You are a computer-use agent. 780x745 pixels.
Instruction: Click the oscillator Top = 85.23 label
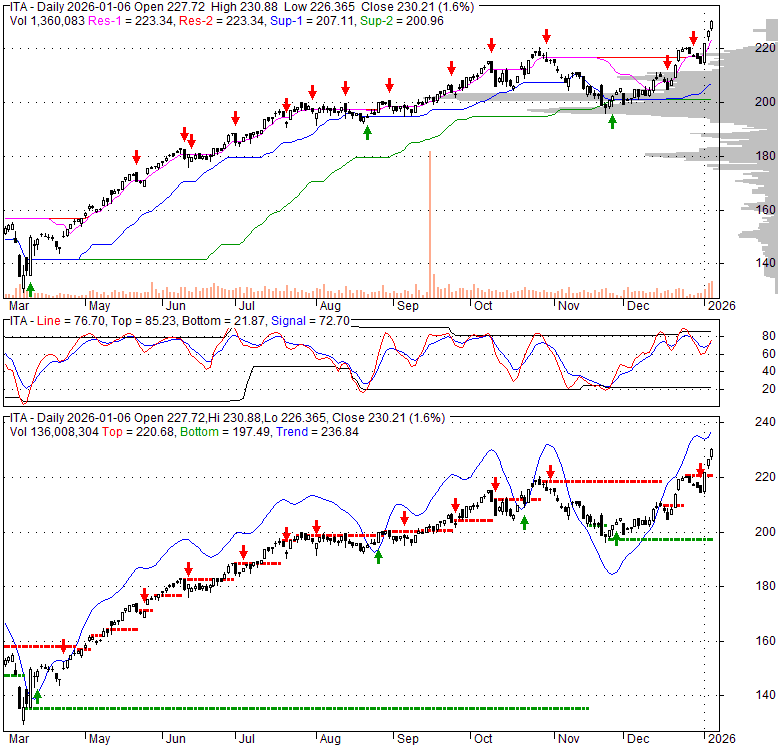[144, 321]
